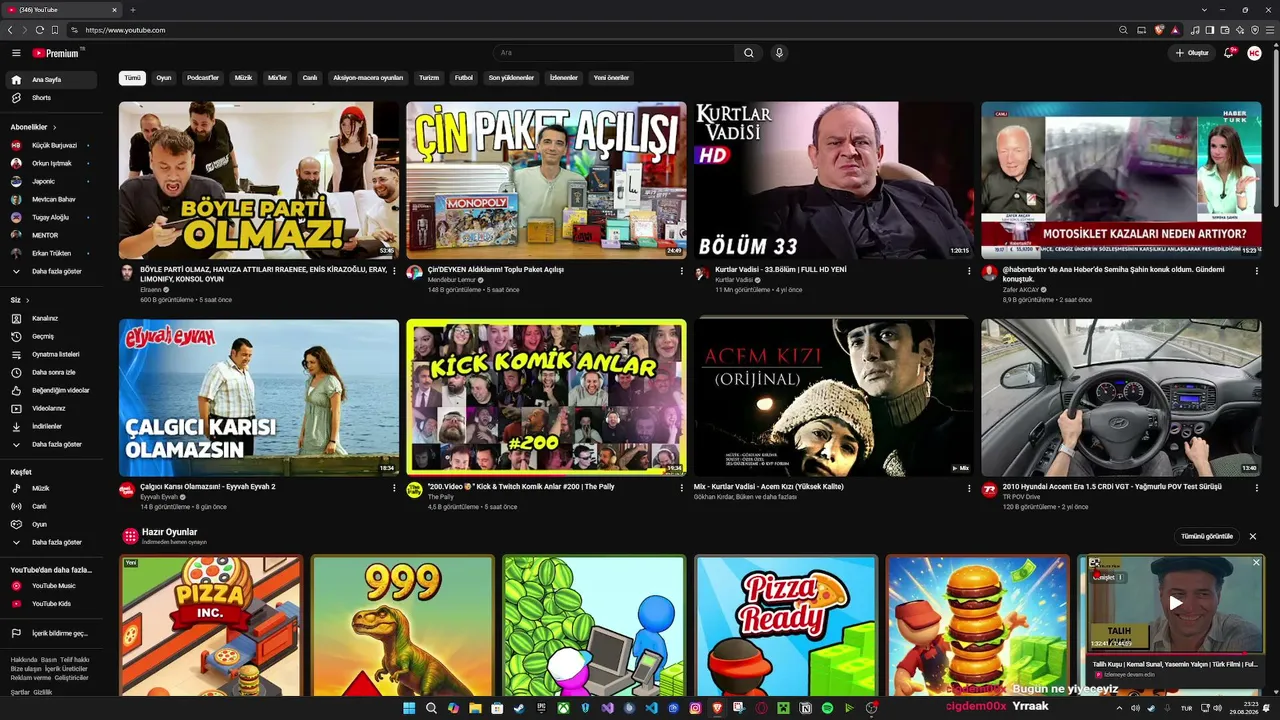Open the Brave Shields icon in address bar
Viewport: 1280px width, 720px height.
tap(1159, 30)
